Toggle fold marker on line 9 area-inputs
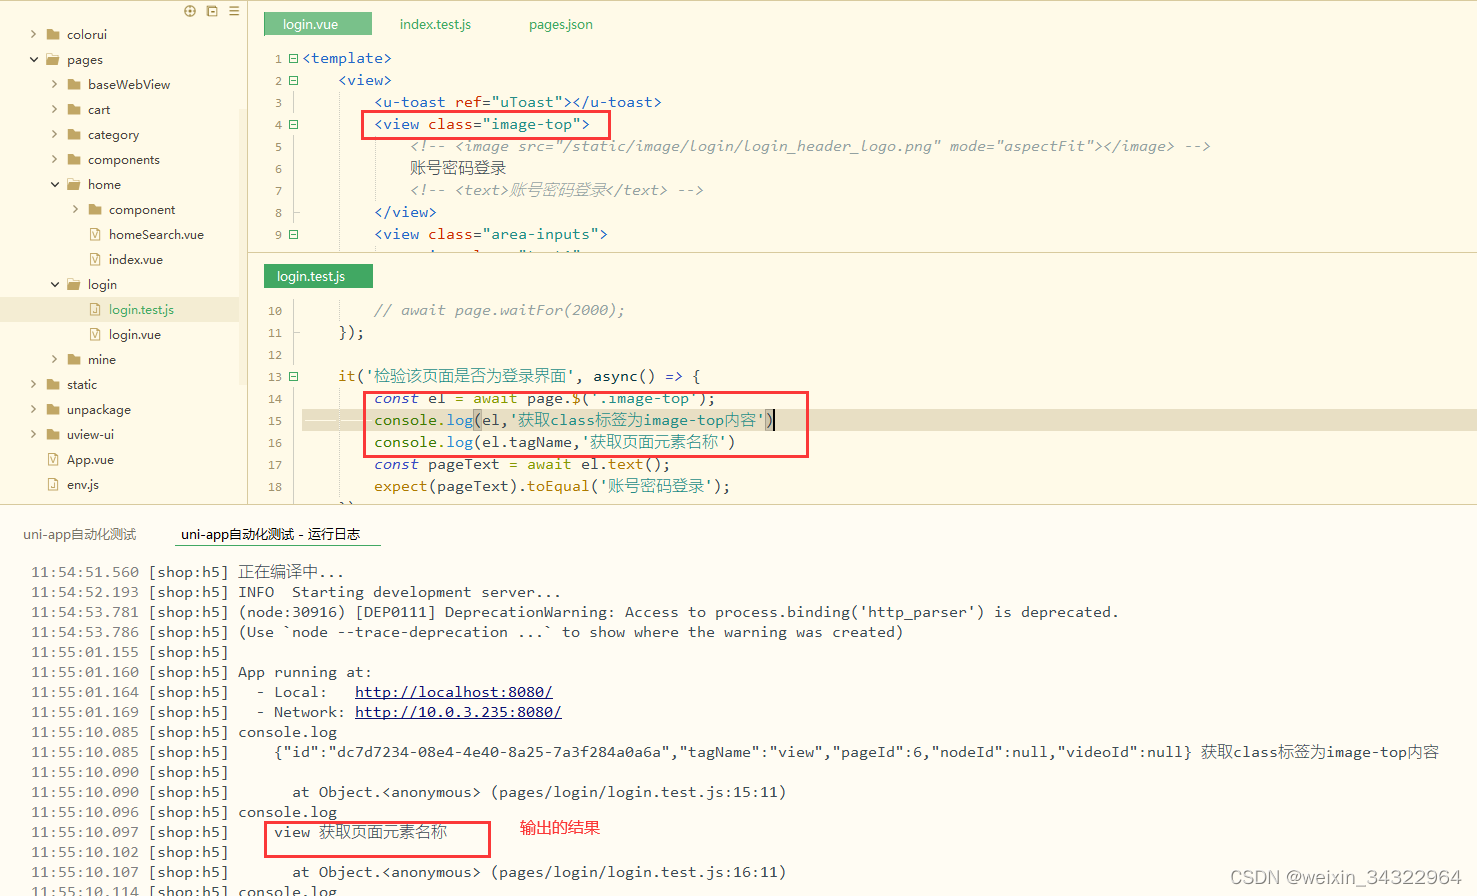1477x896 pixels. coord(293,234)
